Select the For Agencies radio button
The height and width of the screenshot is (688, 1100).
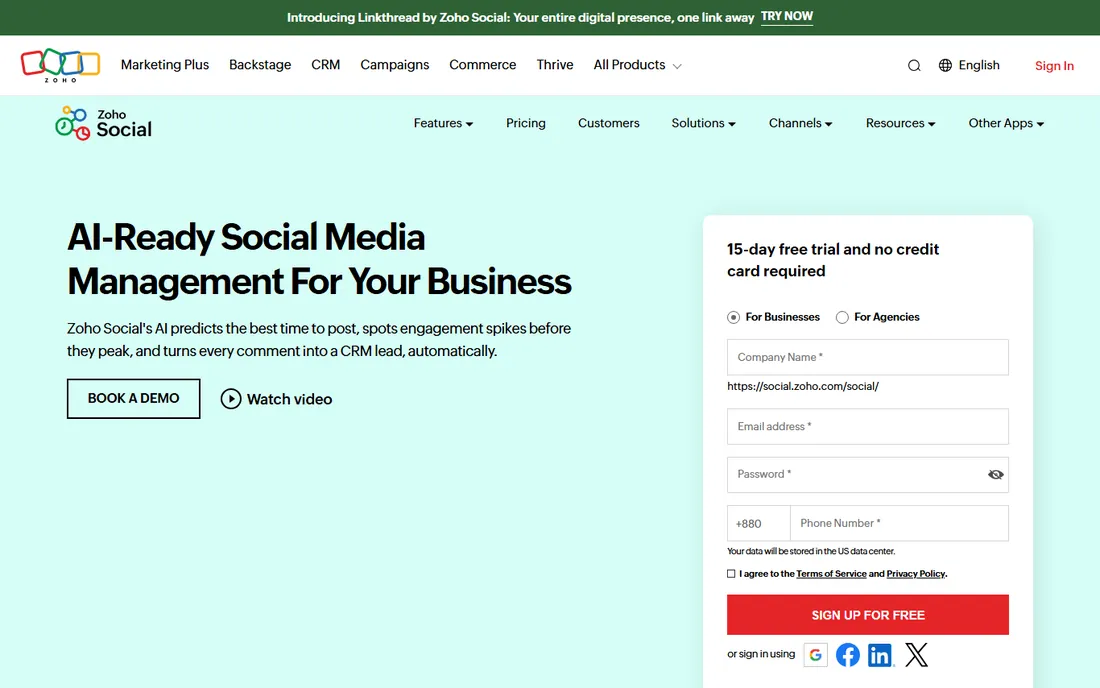pyautogui.click(x=842, y=317)
